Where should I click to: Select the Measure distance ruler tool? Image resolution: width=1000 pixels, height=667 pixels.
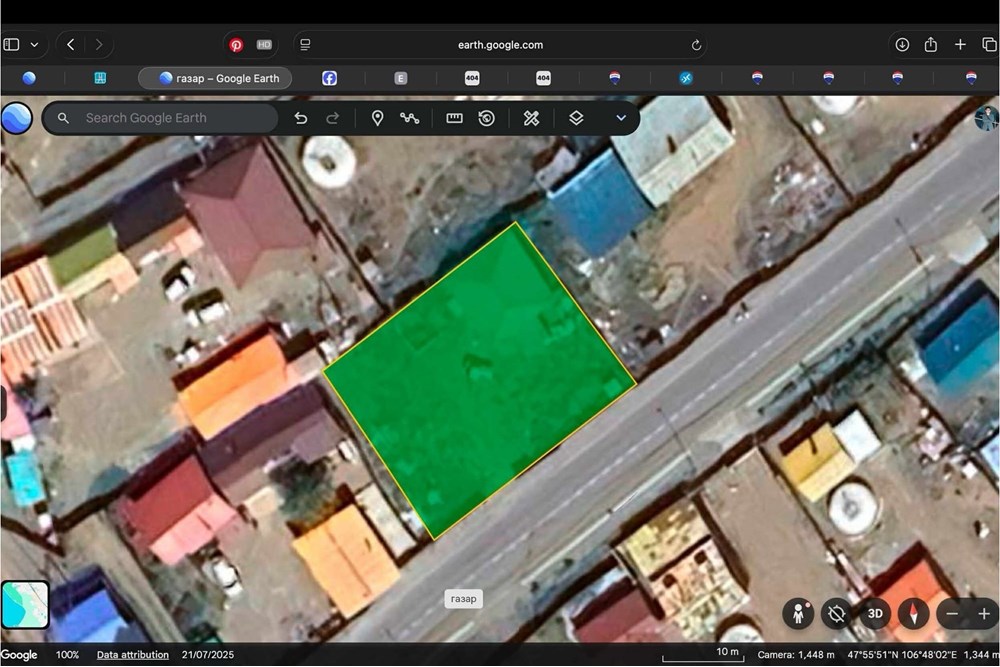point(454,118)
